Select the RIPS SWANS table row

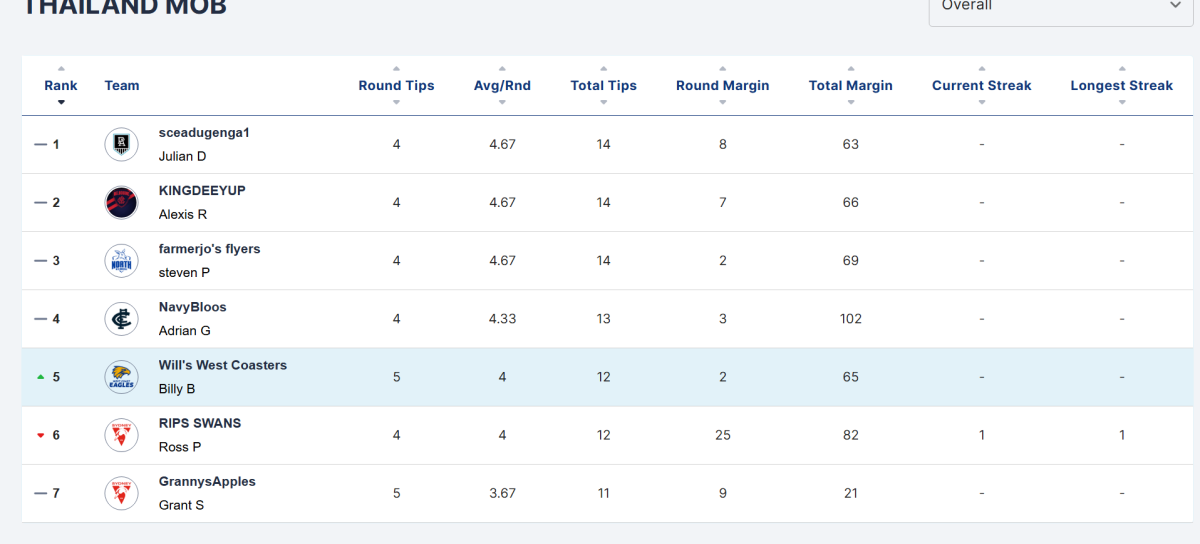[x=600, y=435]
